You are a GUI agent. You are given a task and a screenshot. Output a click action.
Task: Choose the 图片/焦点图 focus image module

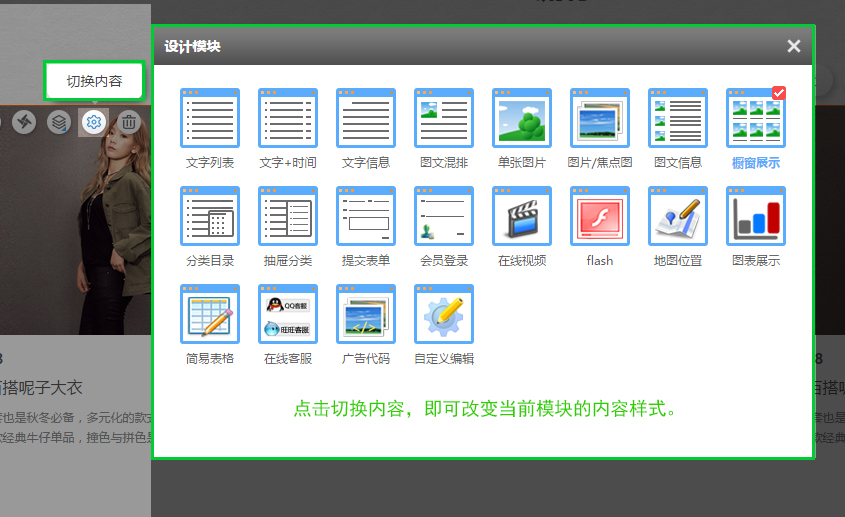[x=600, y=119]
